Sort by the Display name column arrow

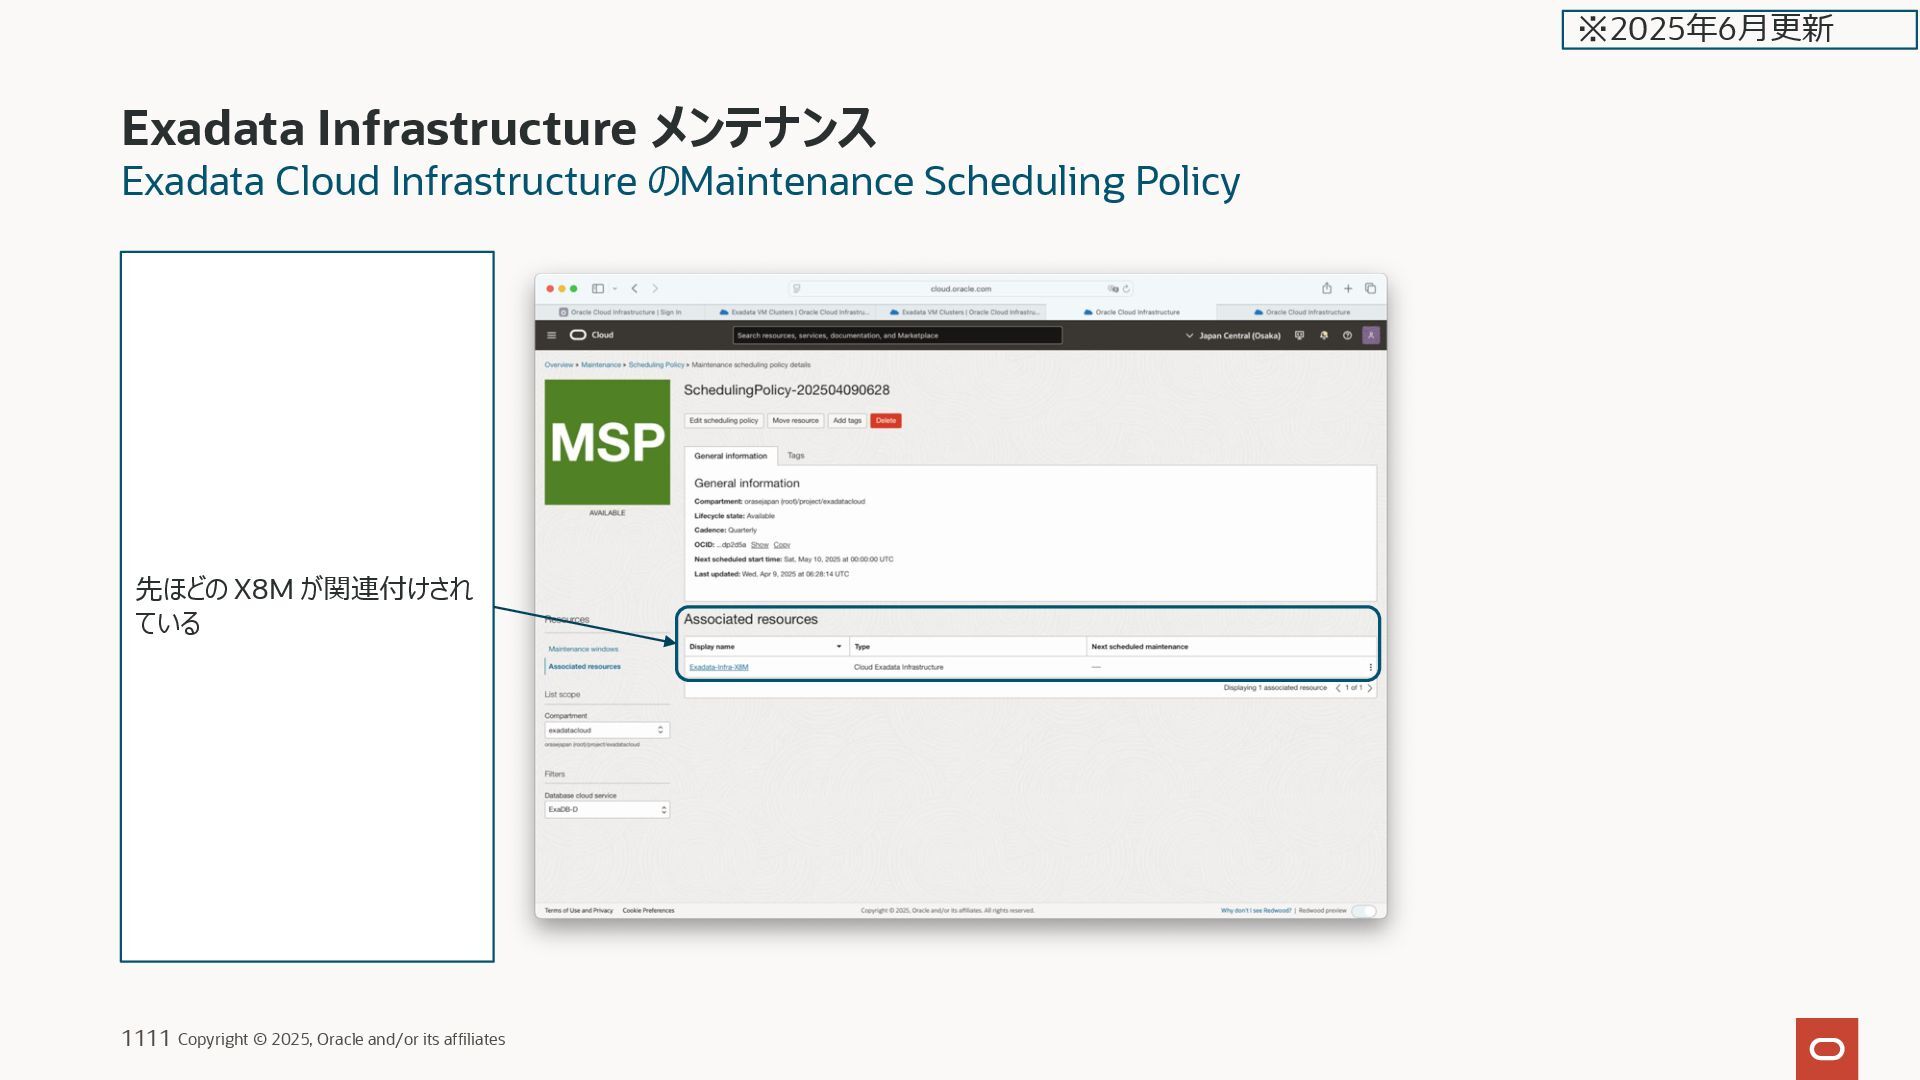[x=838, y=647]
